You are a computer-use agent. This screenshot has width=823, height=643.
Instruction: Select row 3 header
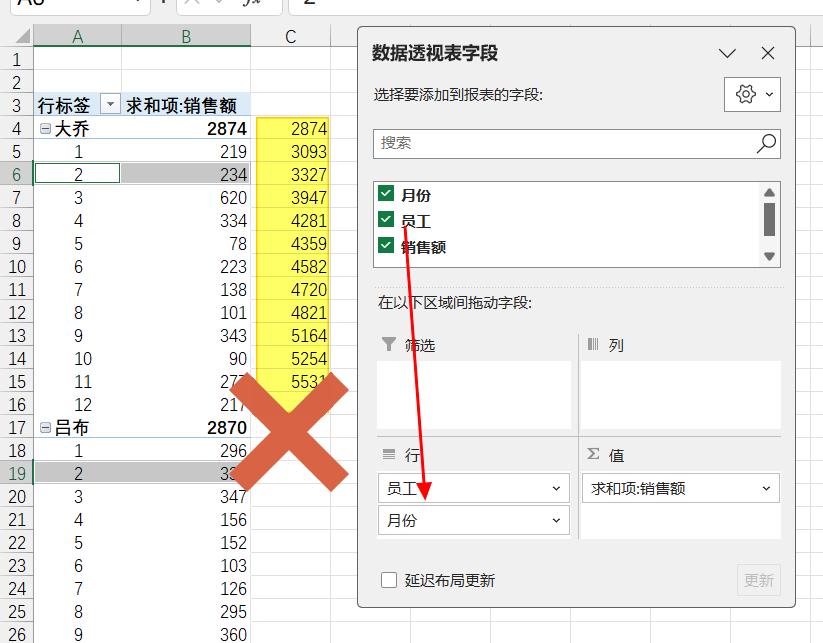16,106
